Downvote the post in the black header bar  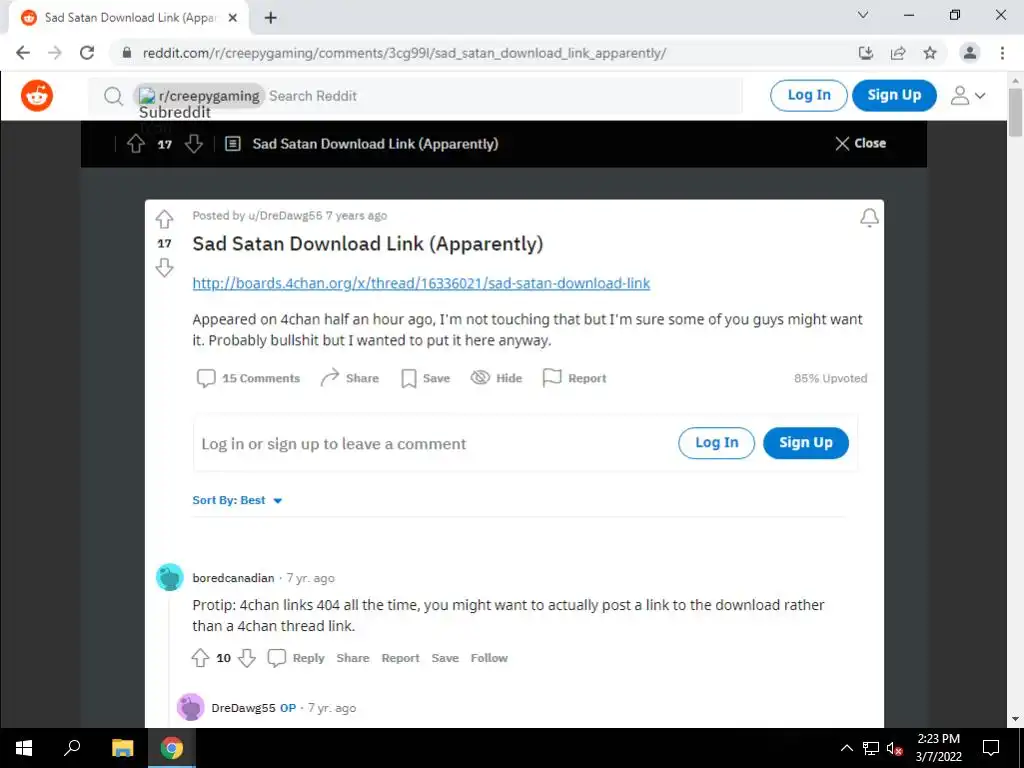[x=193, y=144]
